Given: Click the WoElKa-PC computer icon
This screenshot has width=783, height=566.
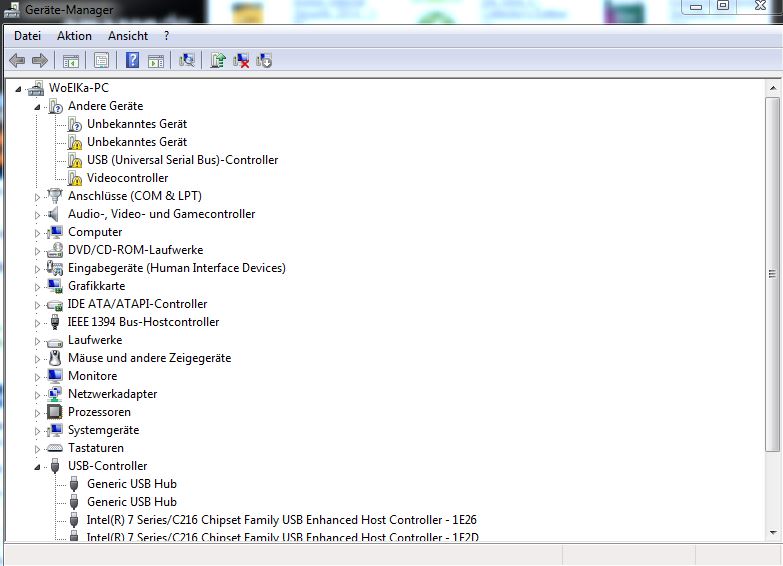Looking at the screenshot, I should [x=36, y=88].
